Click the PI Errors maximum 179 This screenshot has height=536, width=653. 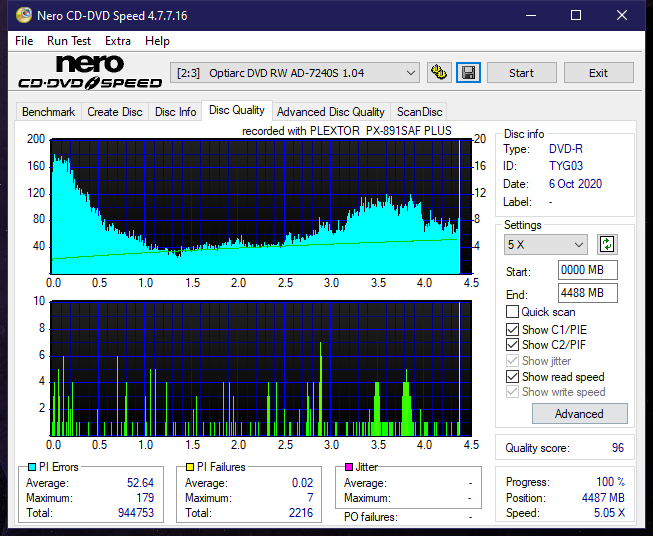[145, 498]
